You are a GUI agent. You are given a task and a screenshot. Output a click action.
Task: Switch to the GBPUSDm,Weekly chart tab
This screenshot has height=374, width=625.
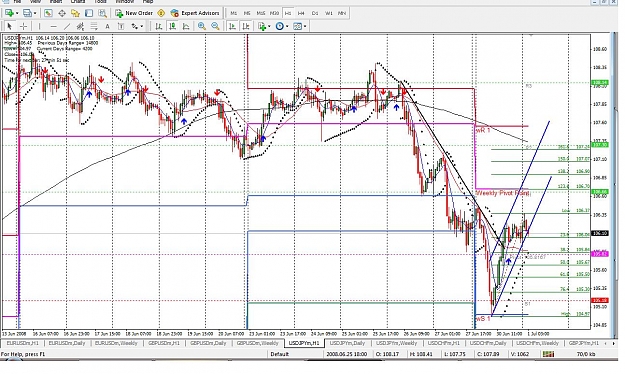257,343
